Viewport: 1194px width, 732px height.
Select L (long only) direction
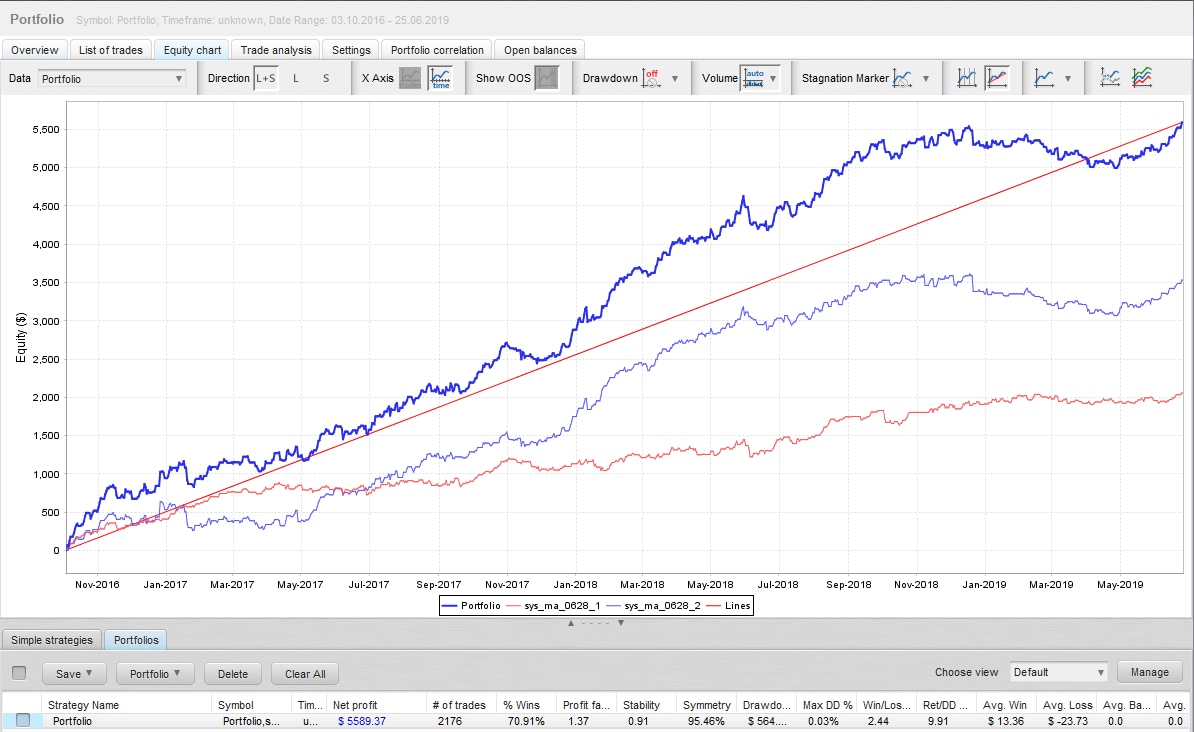point(295,78)
